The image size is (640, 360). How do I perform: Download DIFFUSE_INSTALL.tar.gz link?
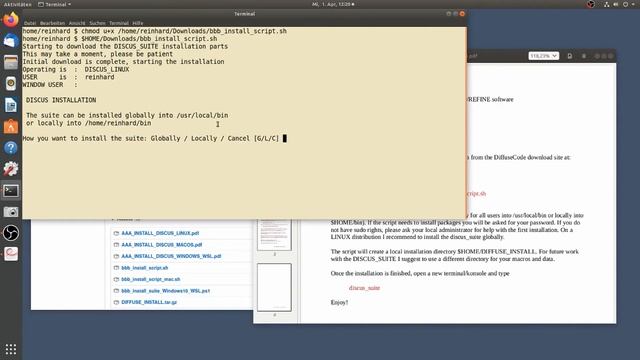[149, 302]
